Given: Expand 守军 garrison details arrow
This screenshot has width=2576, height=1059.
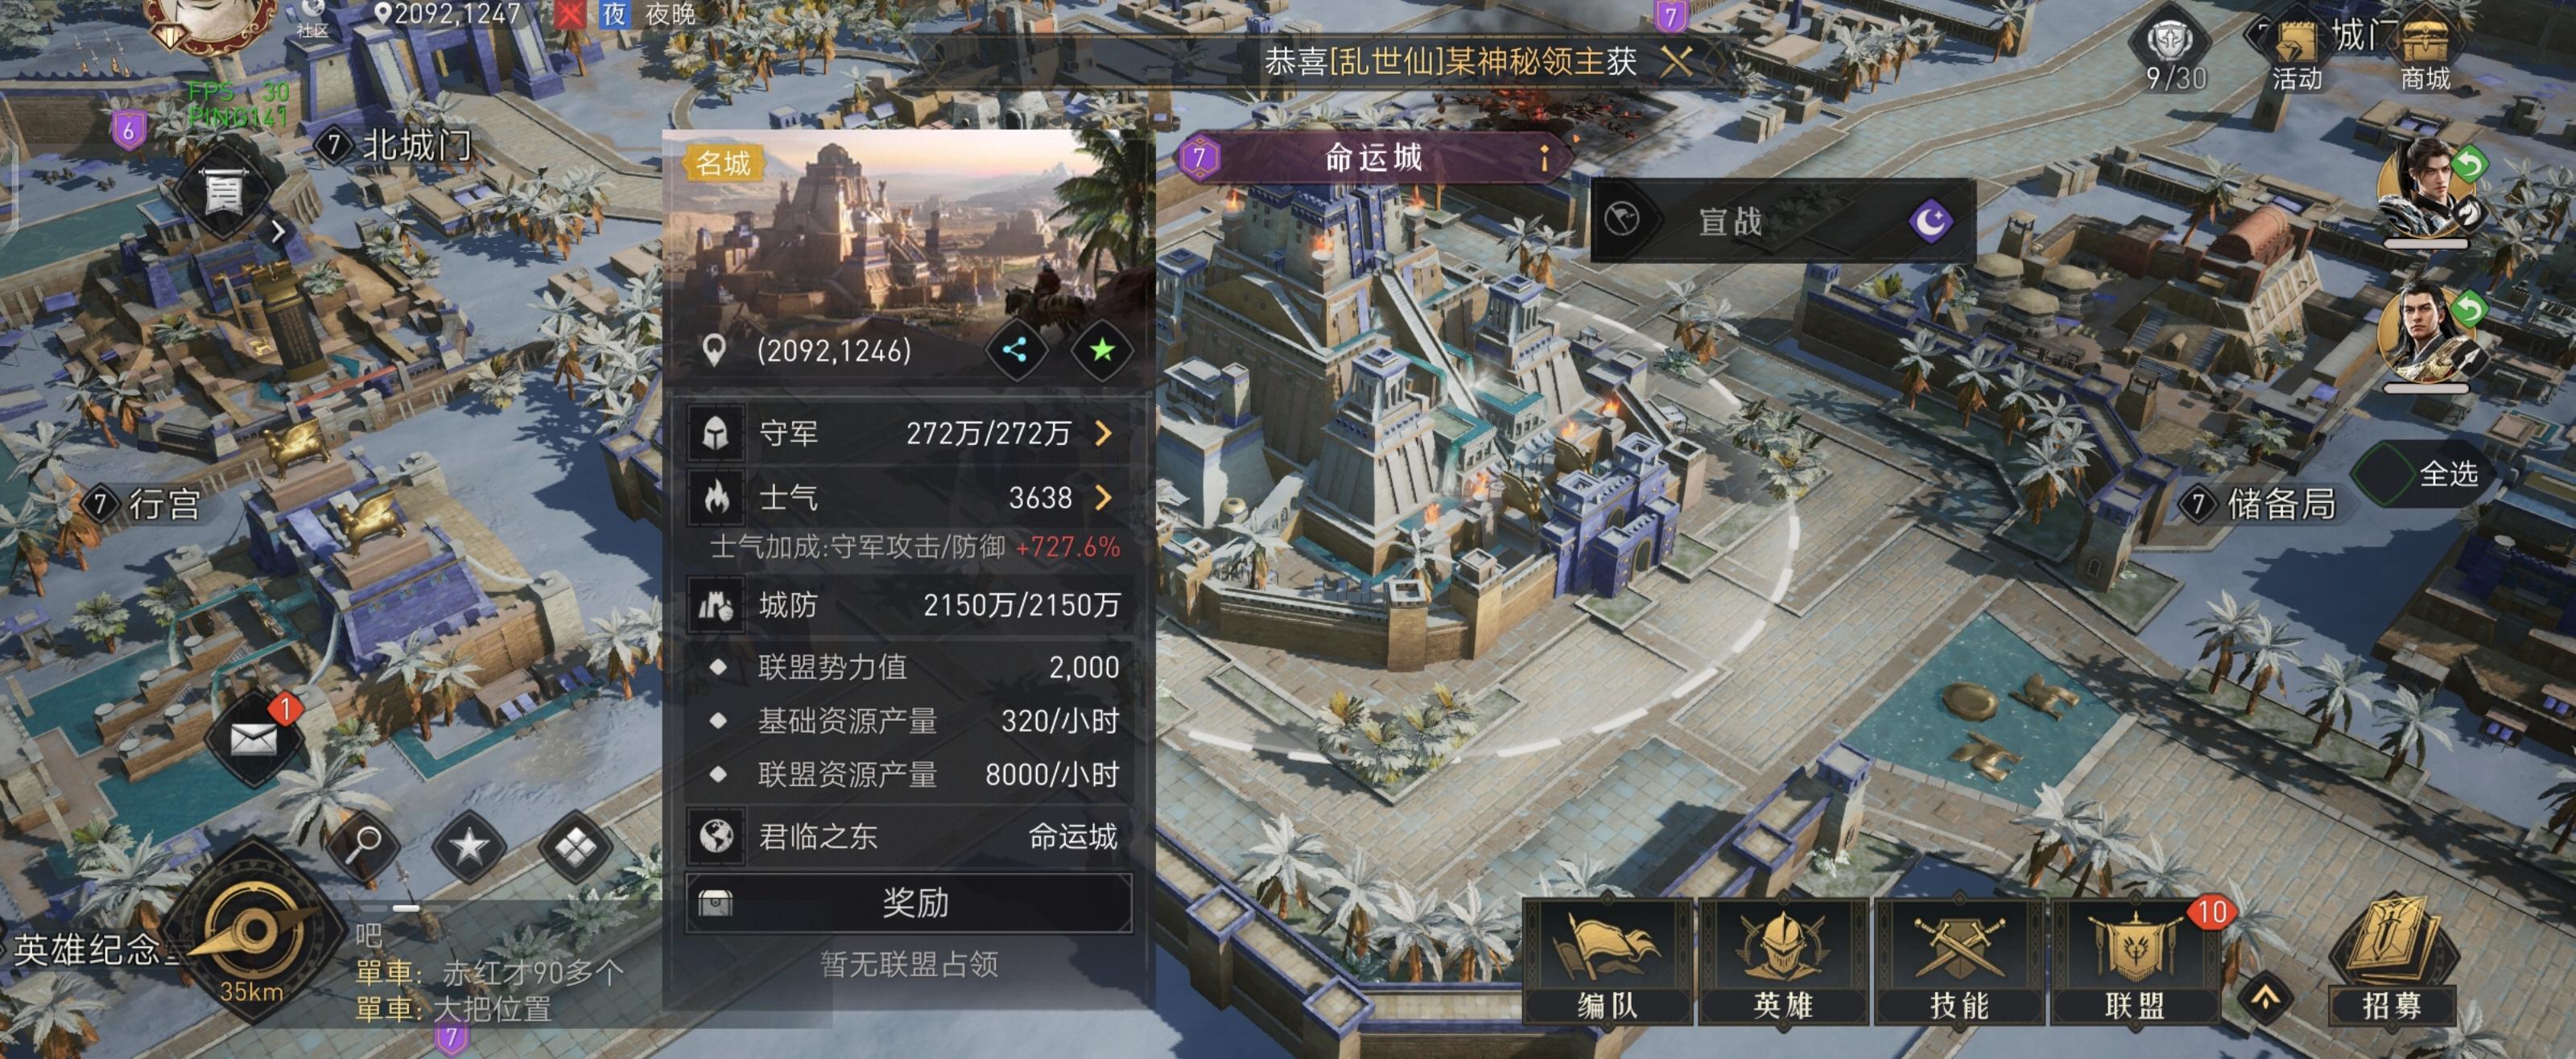Looking at the screenshot, I should click(1103, 433).
